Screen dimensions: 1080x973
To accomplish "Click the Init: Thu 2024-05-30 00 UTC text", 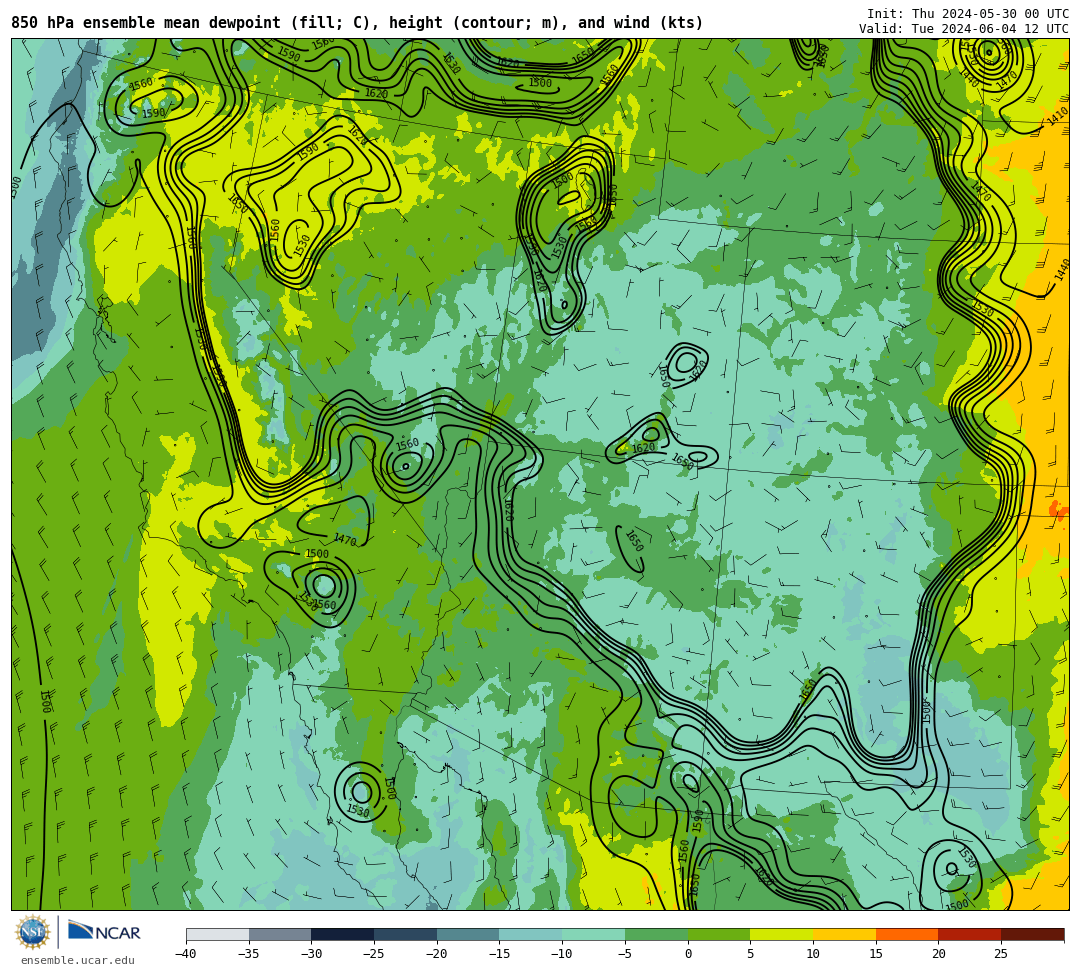I will pyautogui.click(x=968, y=14).
